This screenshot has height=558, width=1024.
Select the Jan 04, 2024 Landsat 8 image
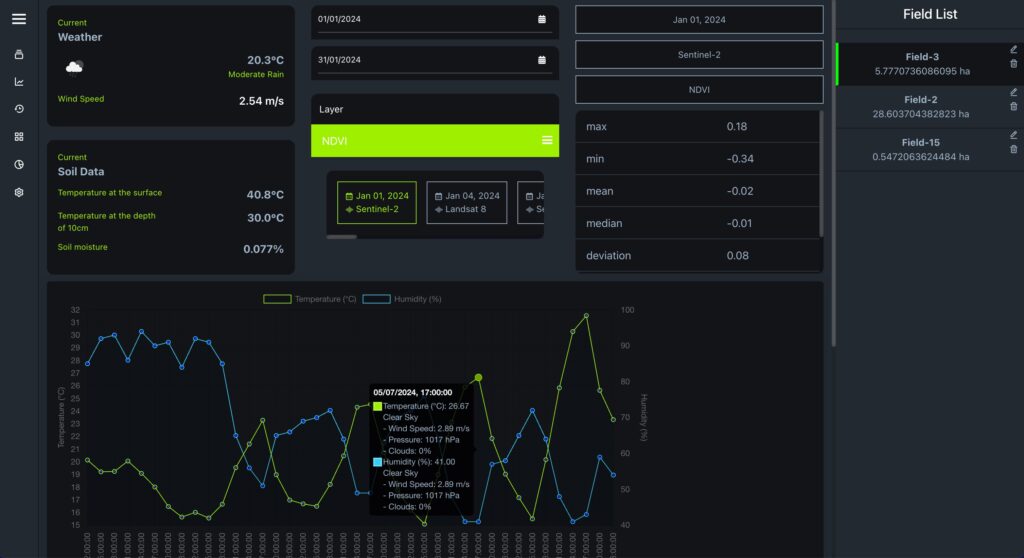(467, 202)
